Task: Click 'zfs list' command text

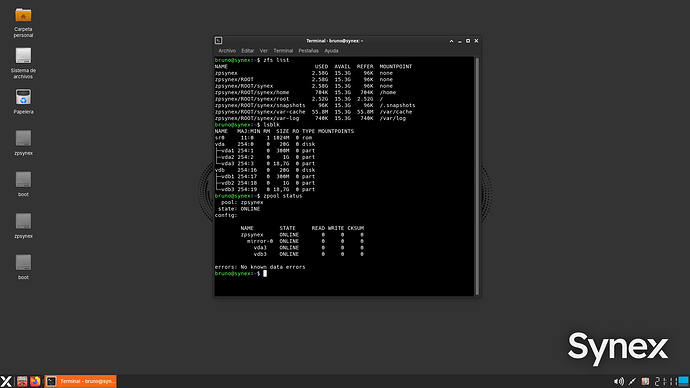Action: [276, 60]
